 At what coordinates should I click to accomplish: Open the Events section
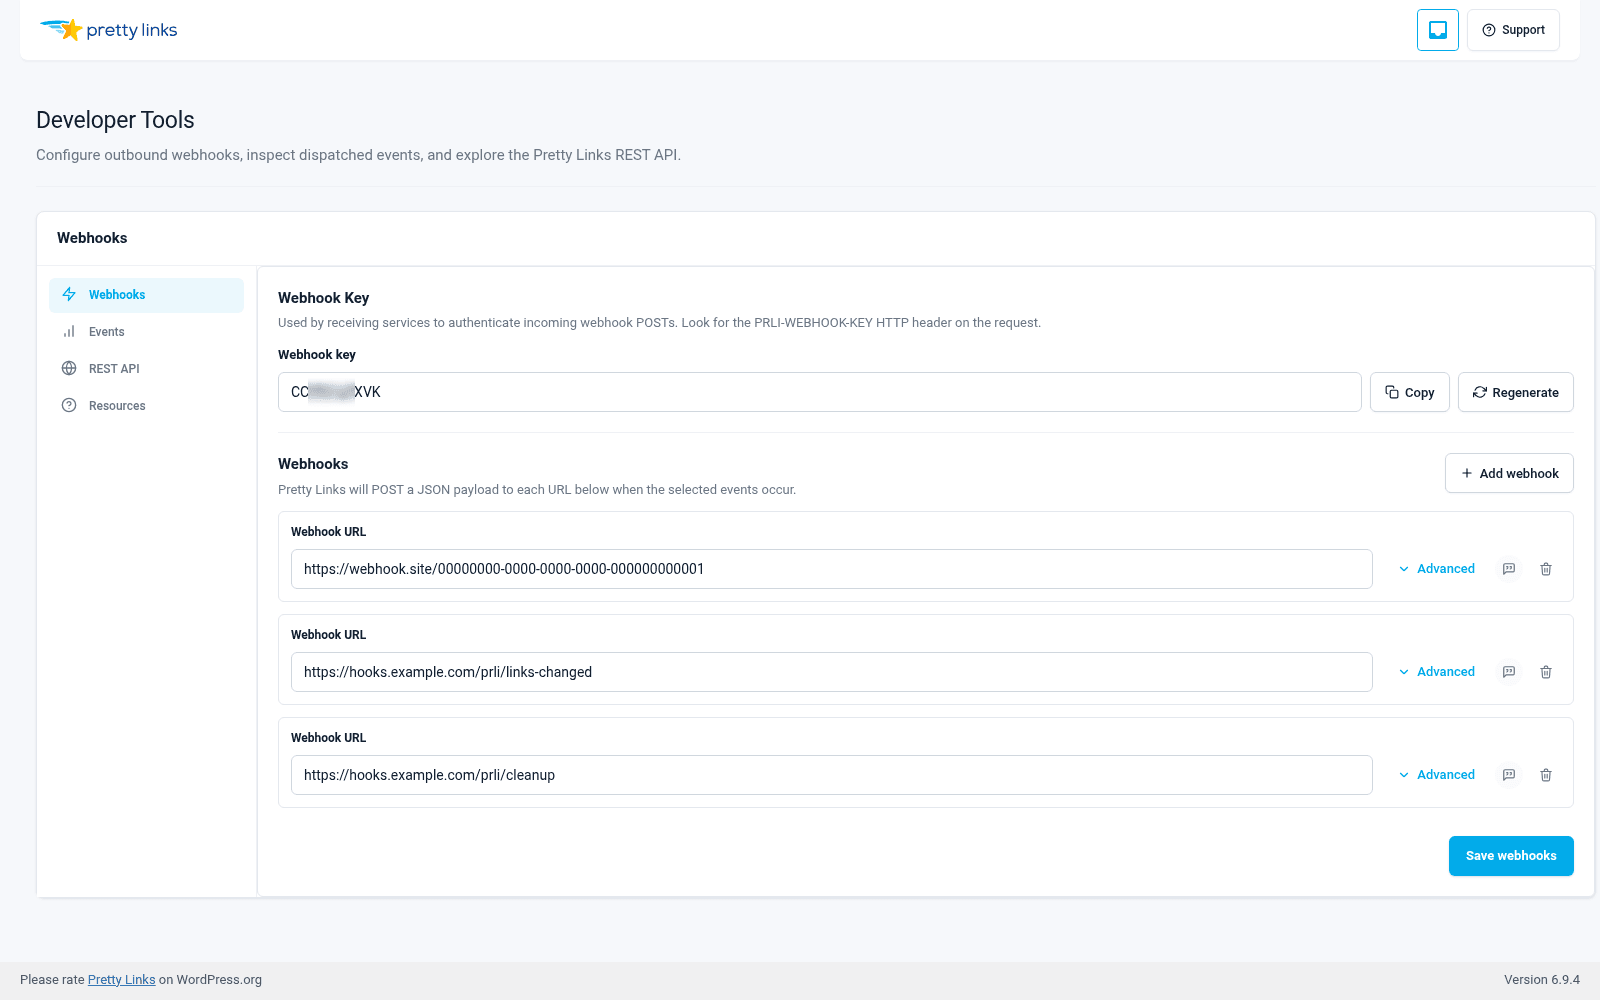(x=146, y=332)
